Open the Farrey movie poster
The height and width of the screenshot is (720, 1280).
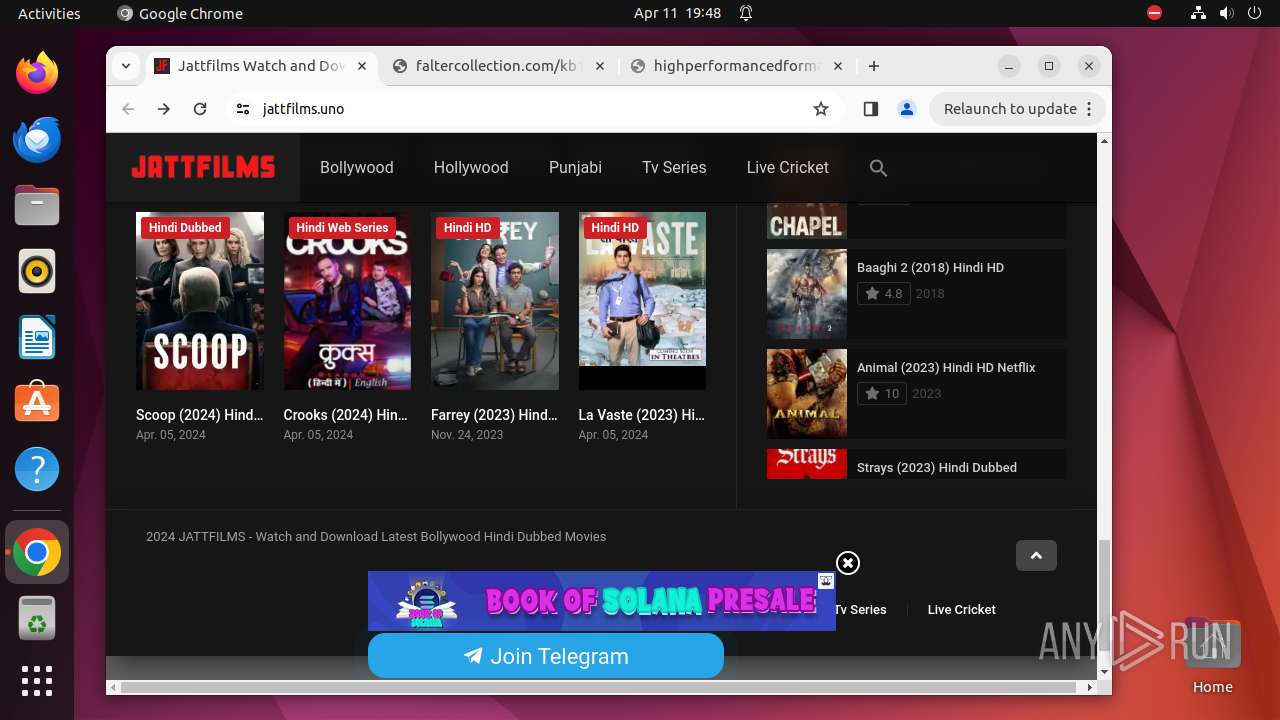(495, 301)
